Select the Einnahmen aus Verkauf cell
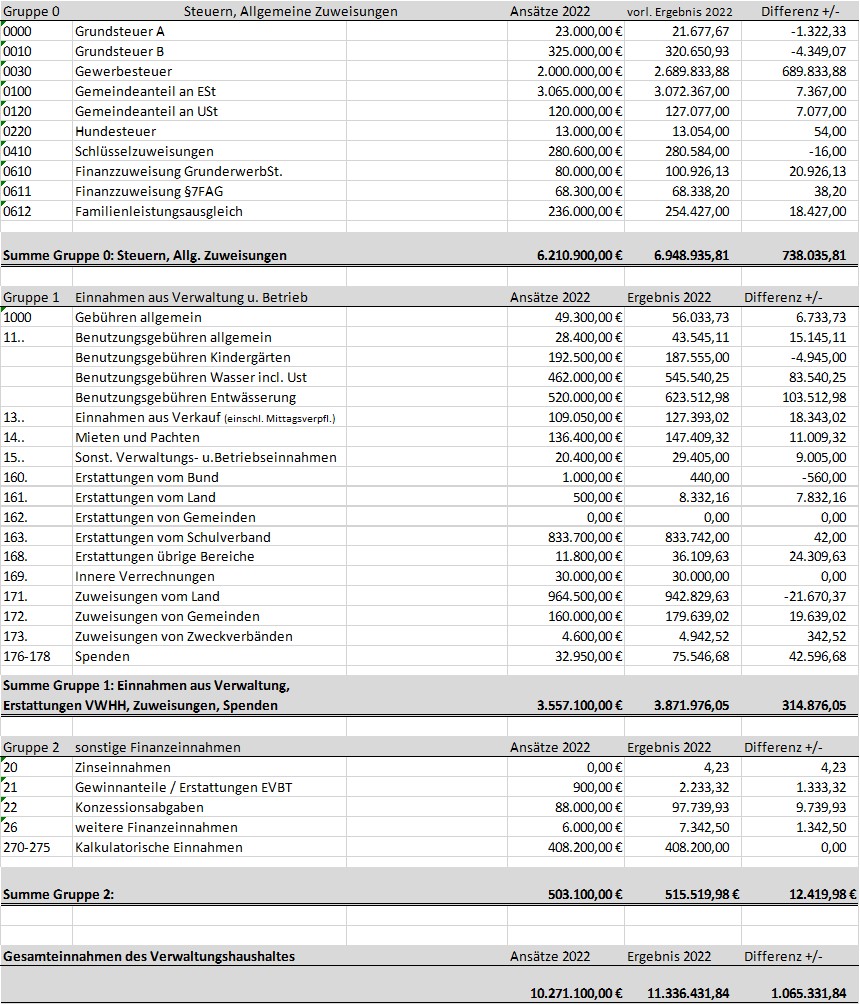Image resolution: width=860 pixels, height=1005 pixels. coord(209,417)
